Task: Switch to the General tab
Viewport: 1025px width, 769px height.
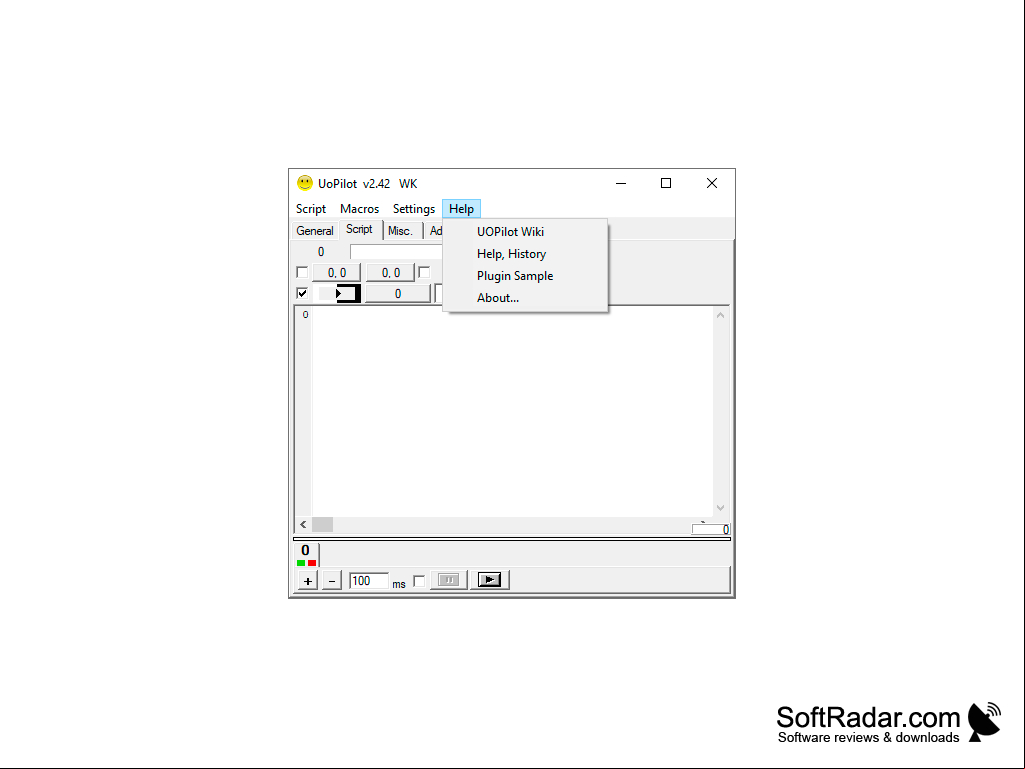Action: pyautogui.click(x=314, y=231)
